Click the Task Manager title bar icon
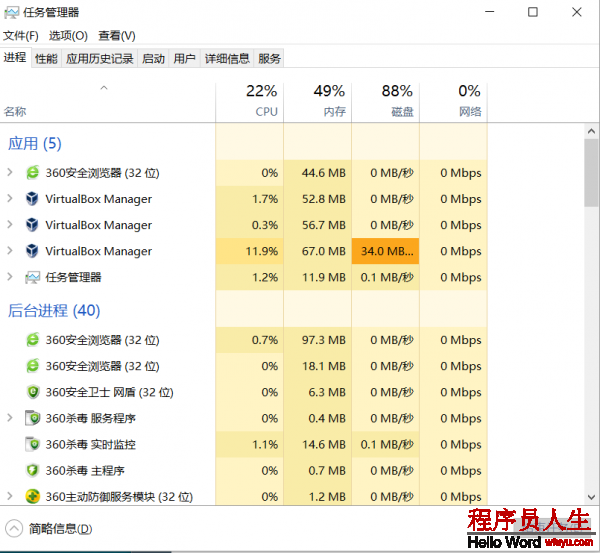 [x=11, y=12]
